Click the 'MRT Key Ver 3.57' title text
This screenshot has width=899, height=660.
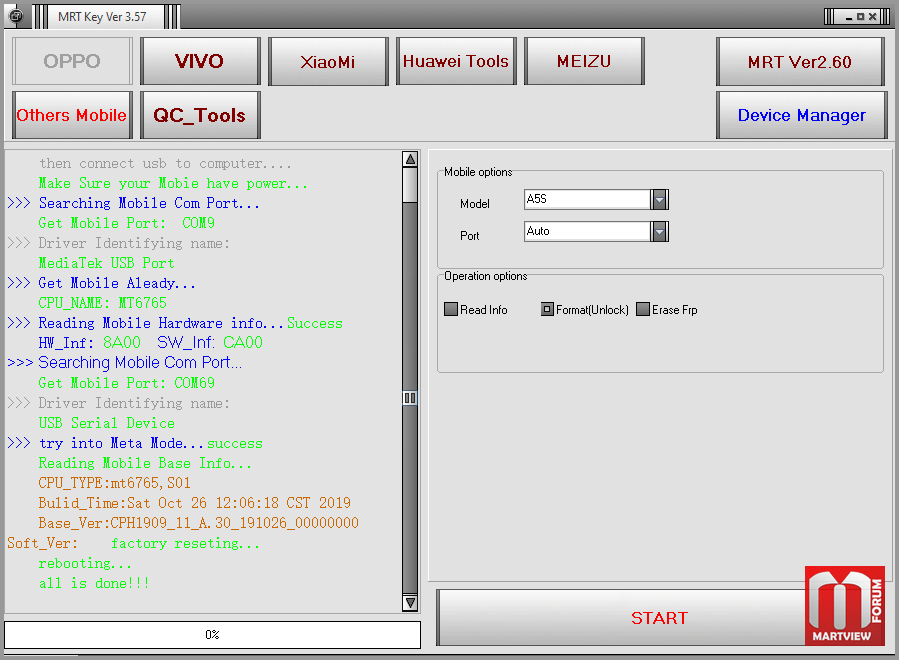click(102, 17)
